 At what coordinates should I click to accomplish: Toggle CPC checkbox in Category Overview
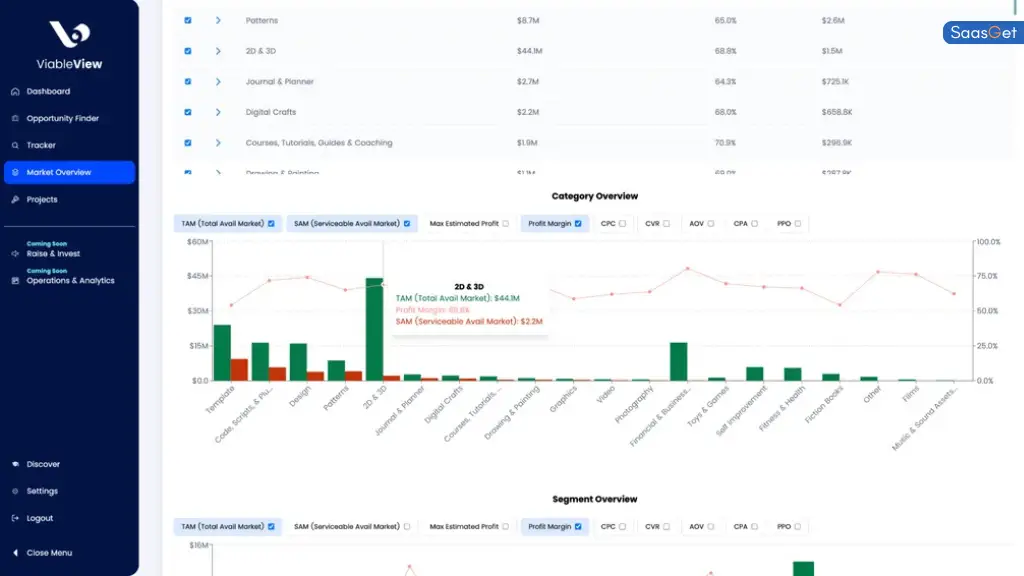point(622,224)
